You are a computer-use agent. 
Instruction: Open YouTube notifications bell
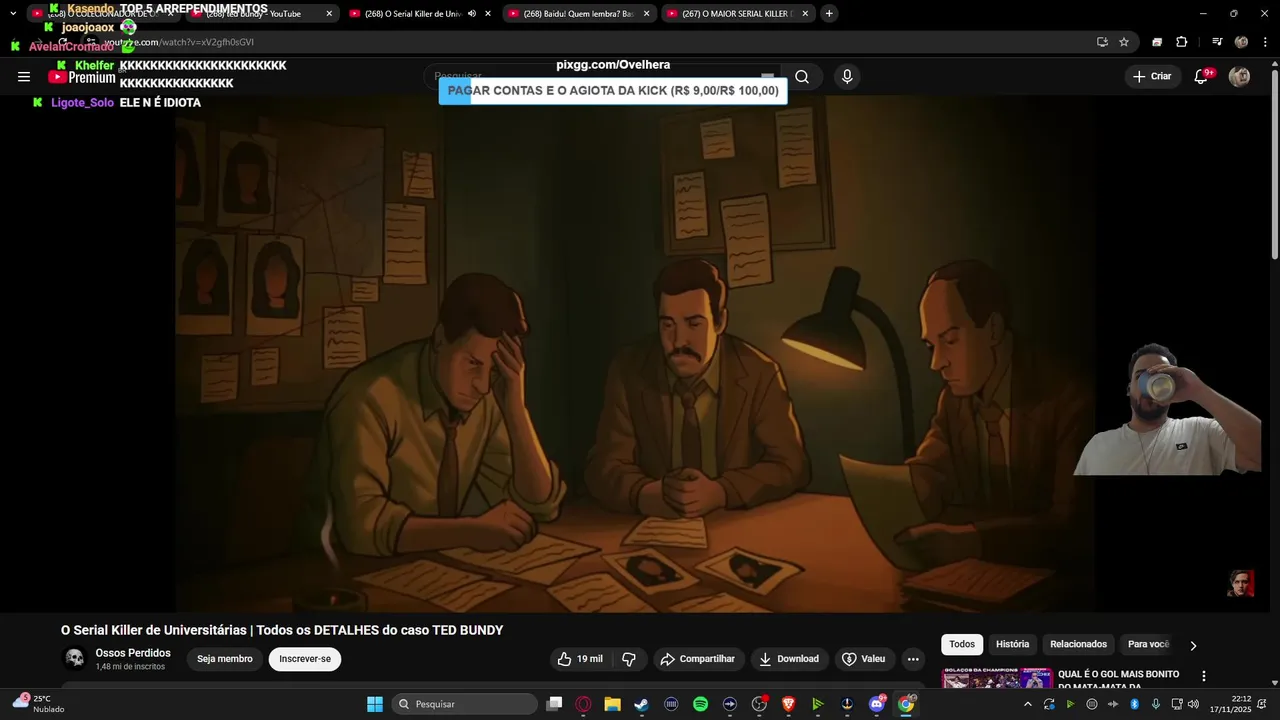click(x=1201, y=77)
